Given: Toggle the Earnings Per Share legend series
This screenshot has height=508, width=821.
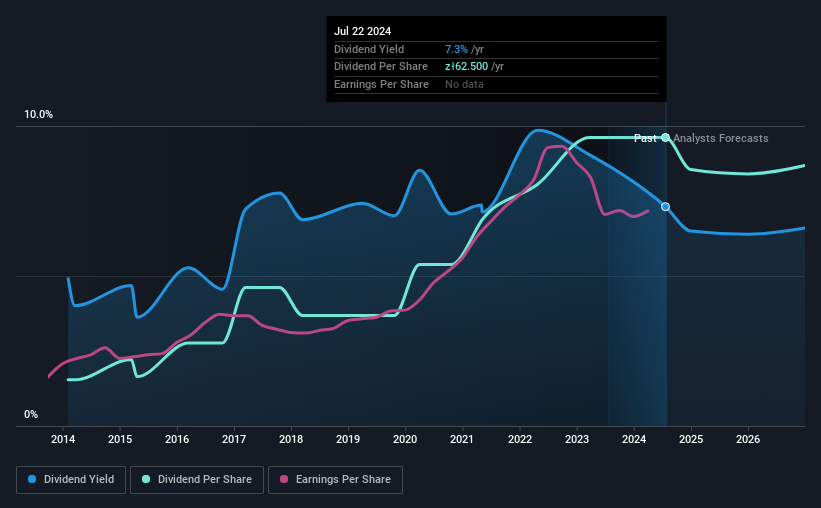Looking at the screenshot, I should coord(335,480).
